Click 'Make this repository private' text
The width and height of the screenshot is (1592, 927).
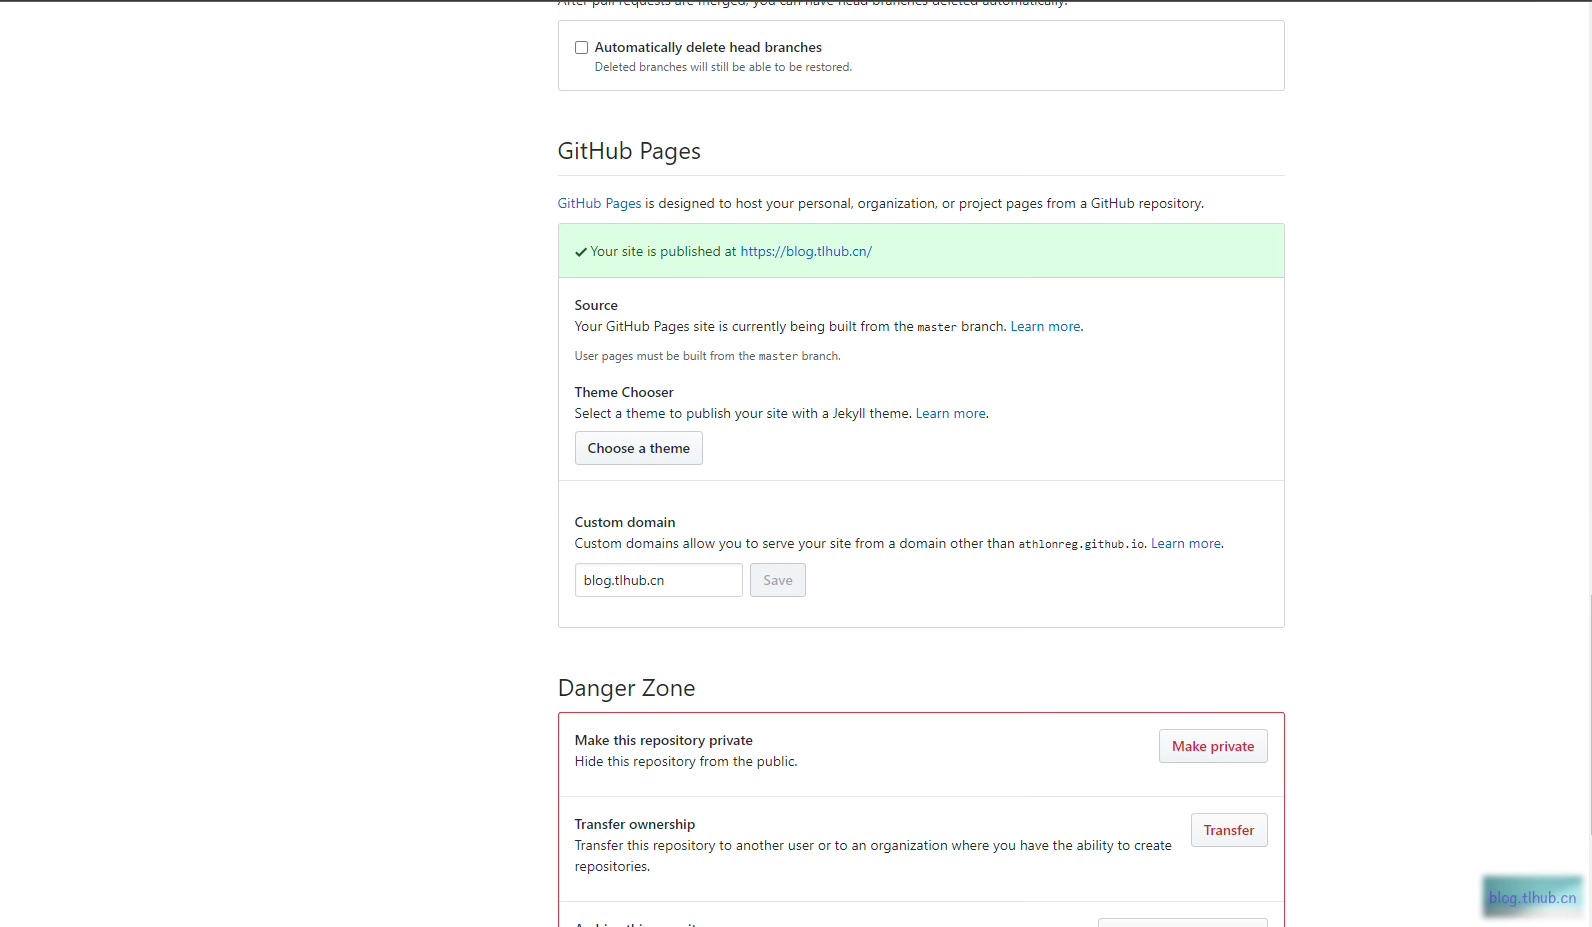pos(664,740)
